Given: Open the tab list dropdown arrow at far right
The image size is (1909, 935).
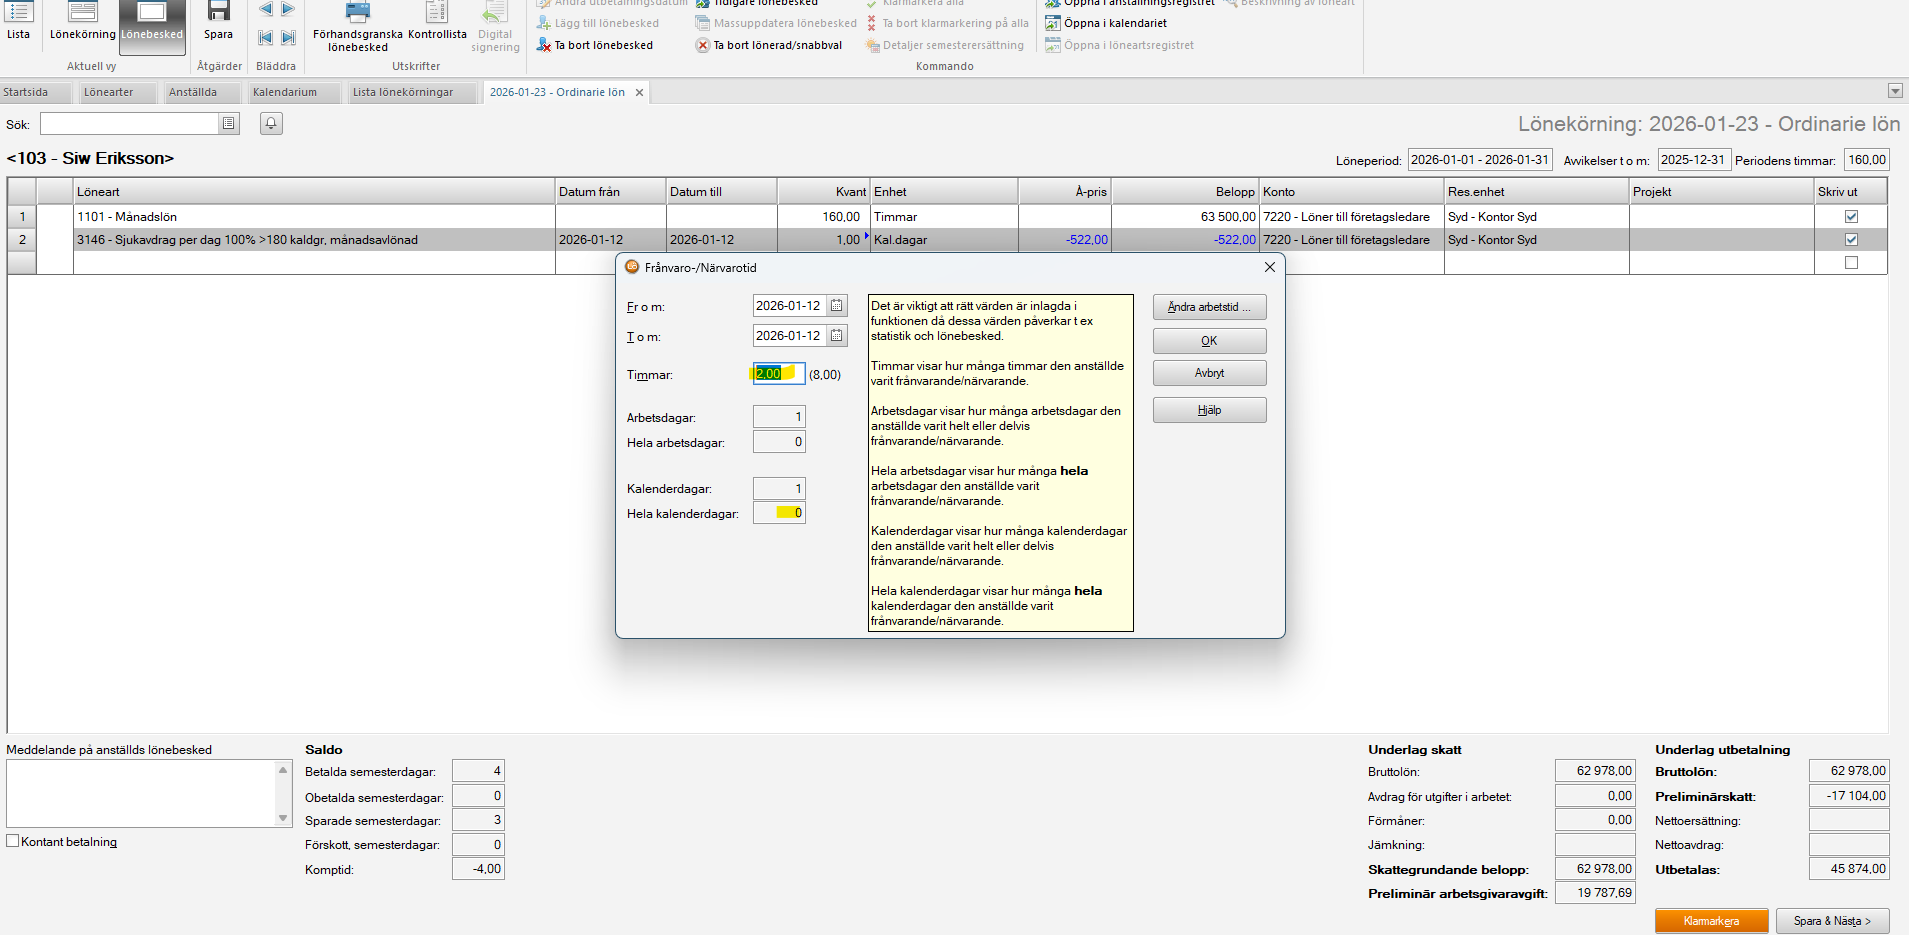Looking at the screenshot, I should point(1895,91).
